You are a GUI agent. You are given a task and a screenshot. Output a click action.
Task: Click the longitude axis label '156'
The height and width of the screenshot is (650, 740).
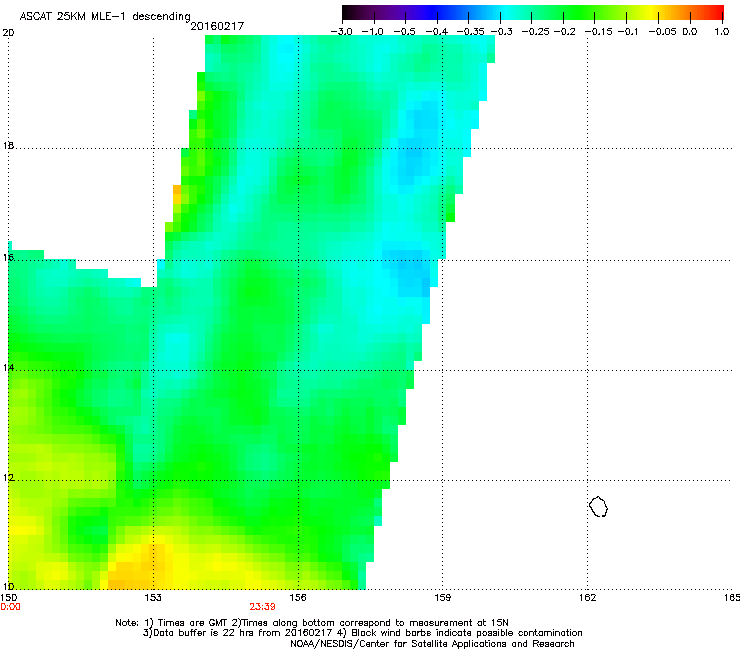pyautogui.click(x=298, y=598)
